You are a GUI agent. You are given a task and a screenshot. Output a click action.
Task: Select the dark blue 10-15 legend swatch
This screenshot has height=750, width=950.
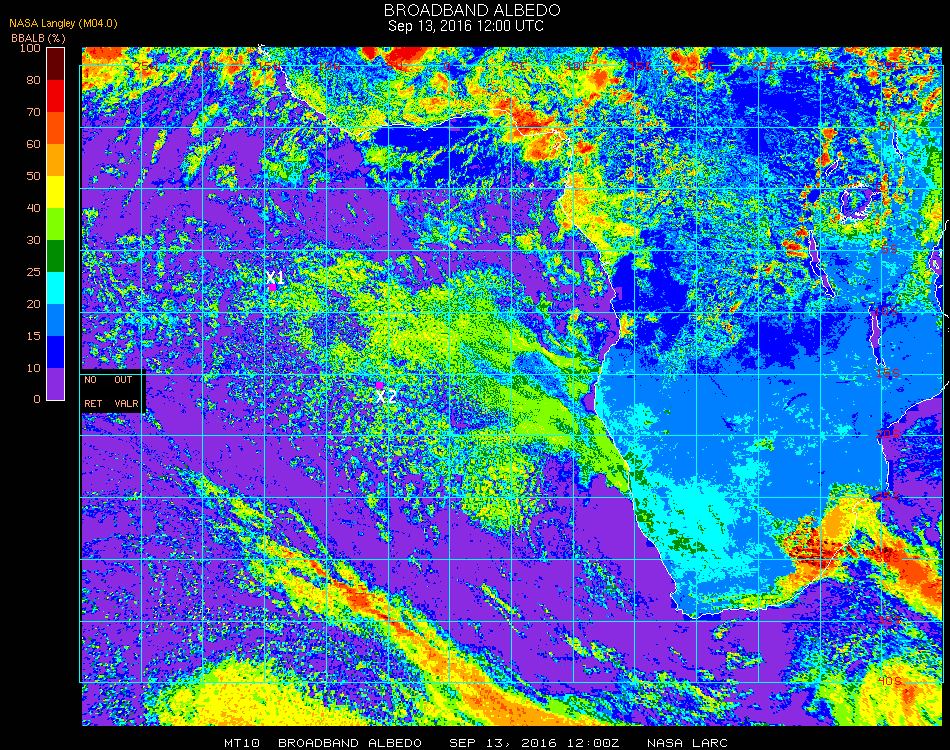coord(55,352)
